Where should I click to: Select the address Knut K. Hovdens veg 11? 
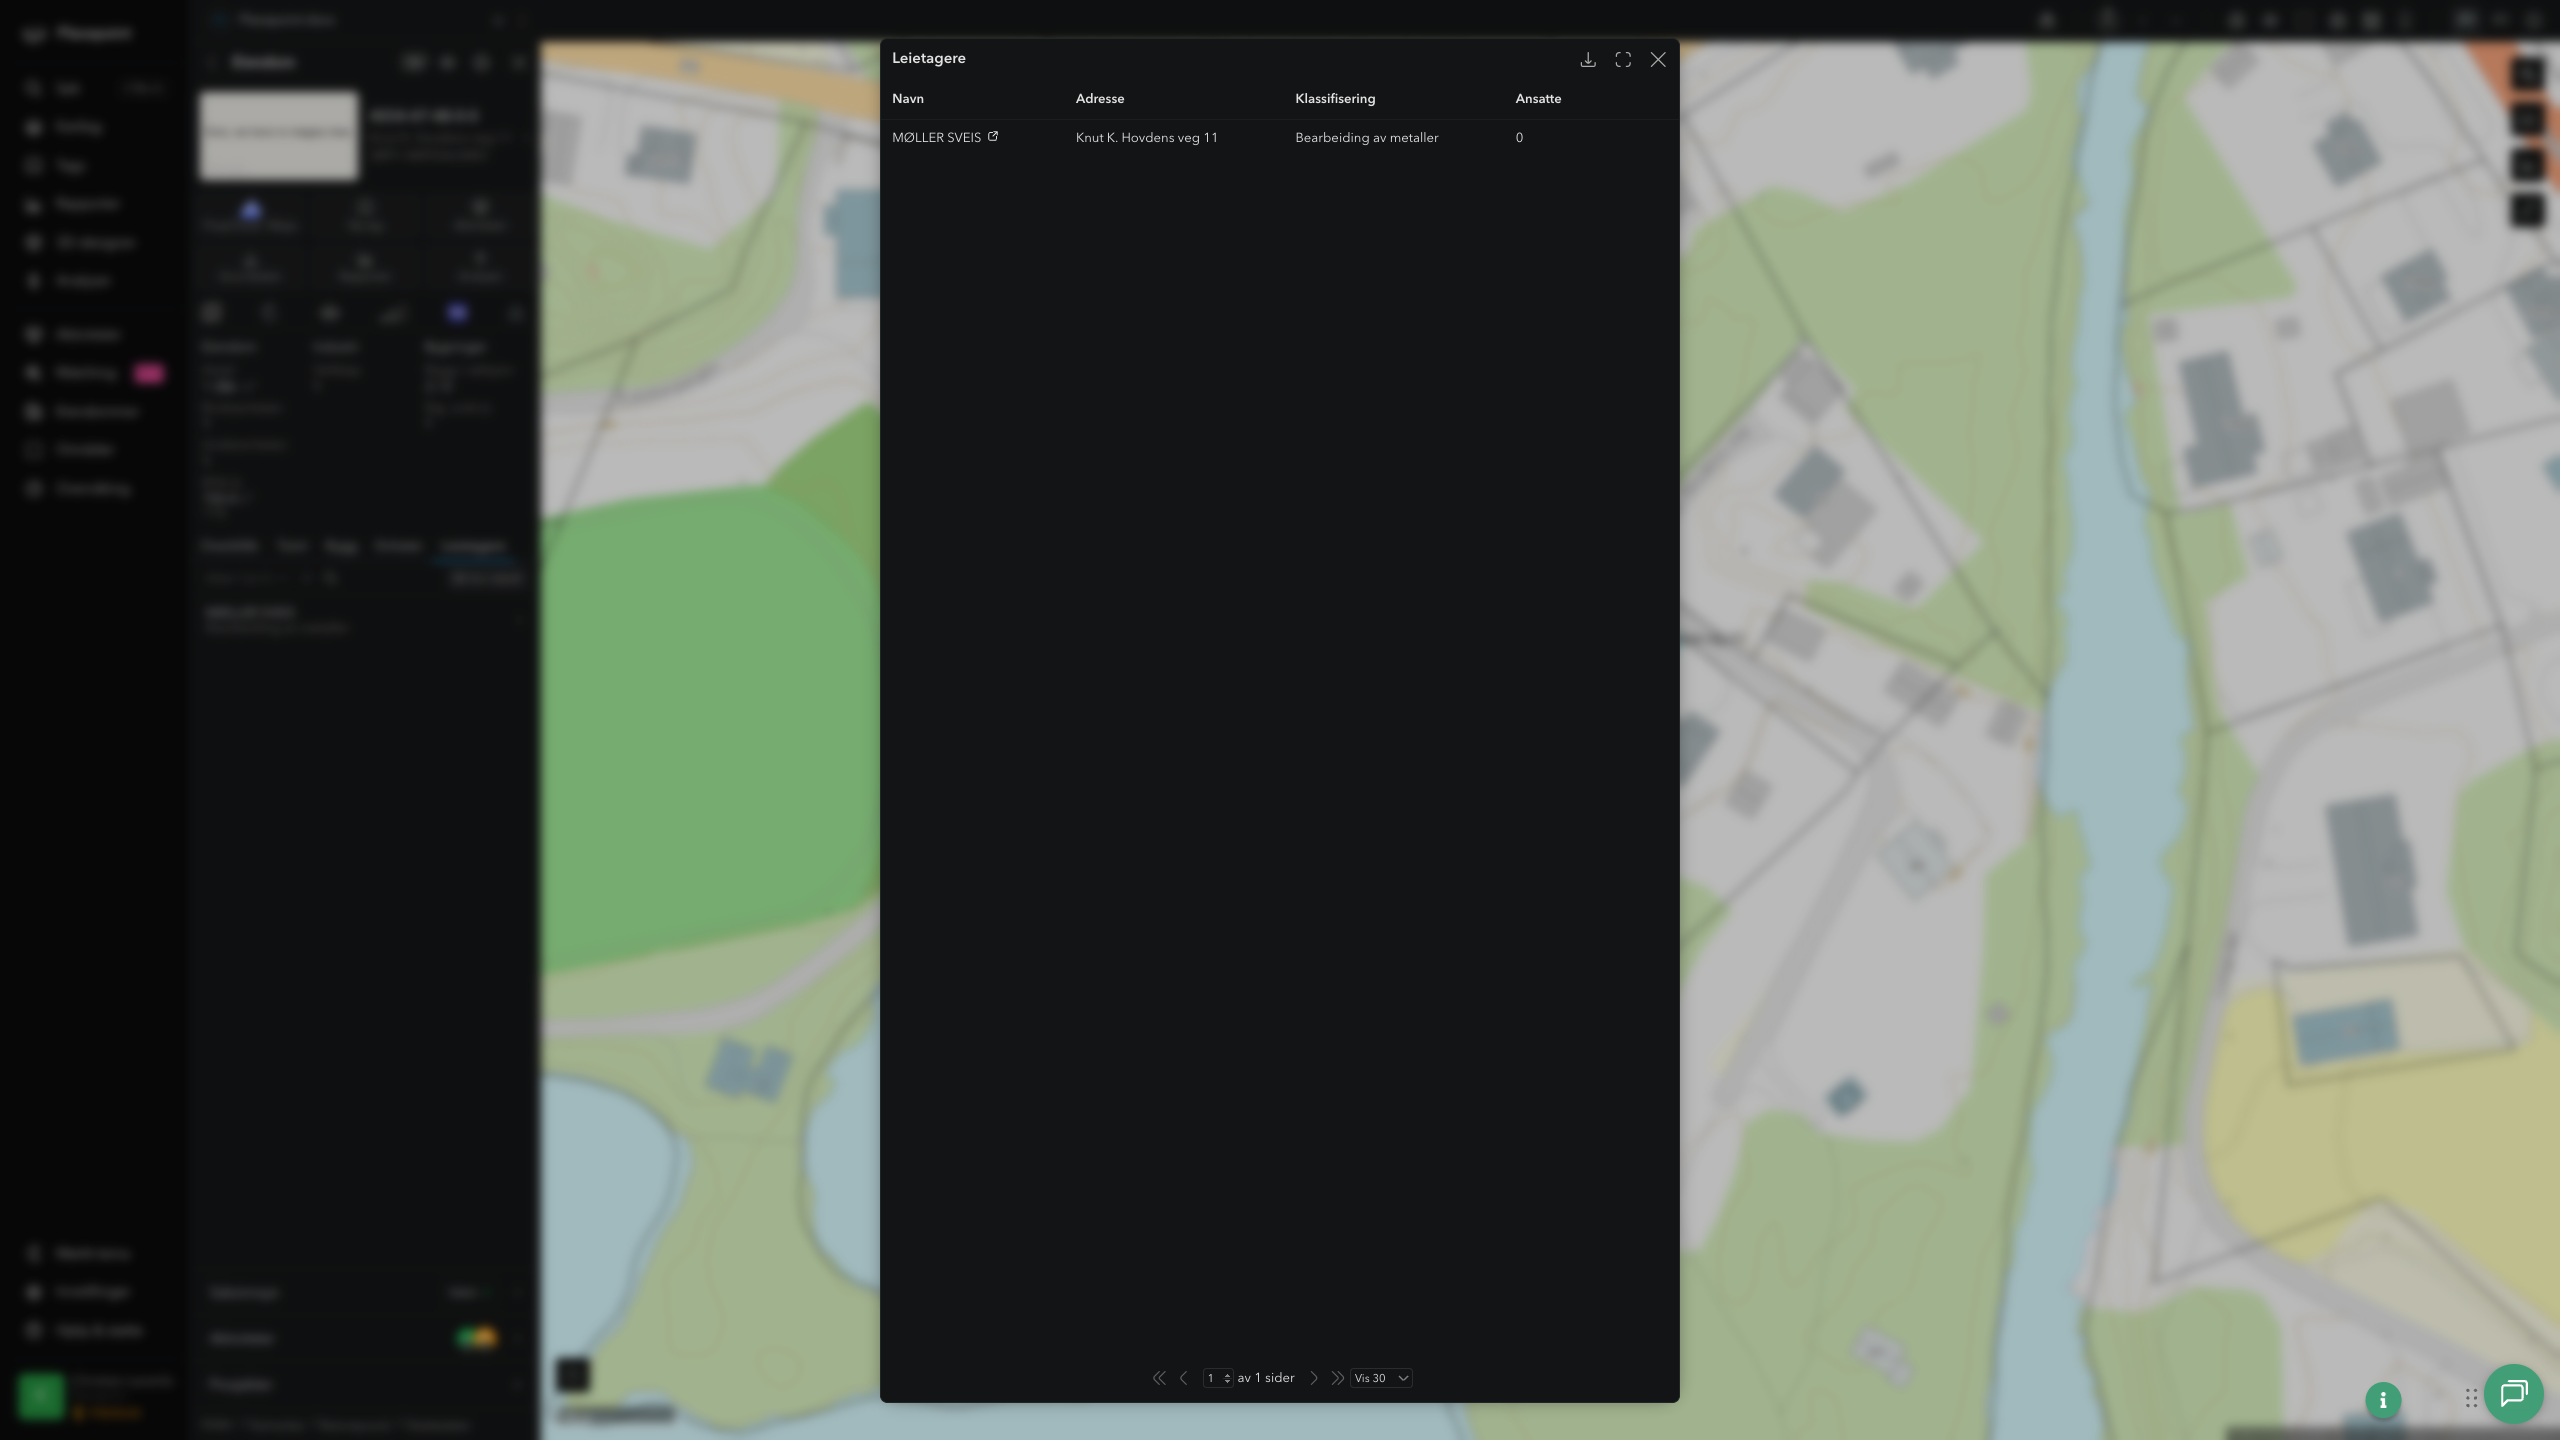[x=1147, y=137]
